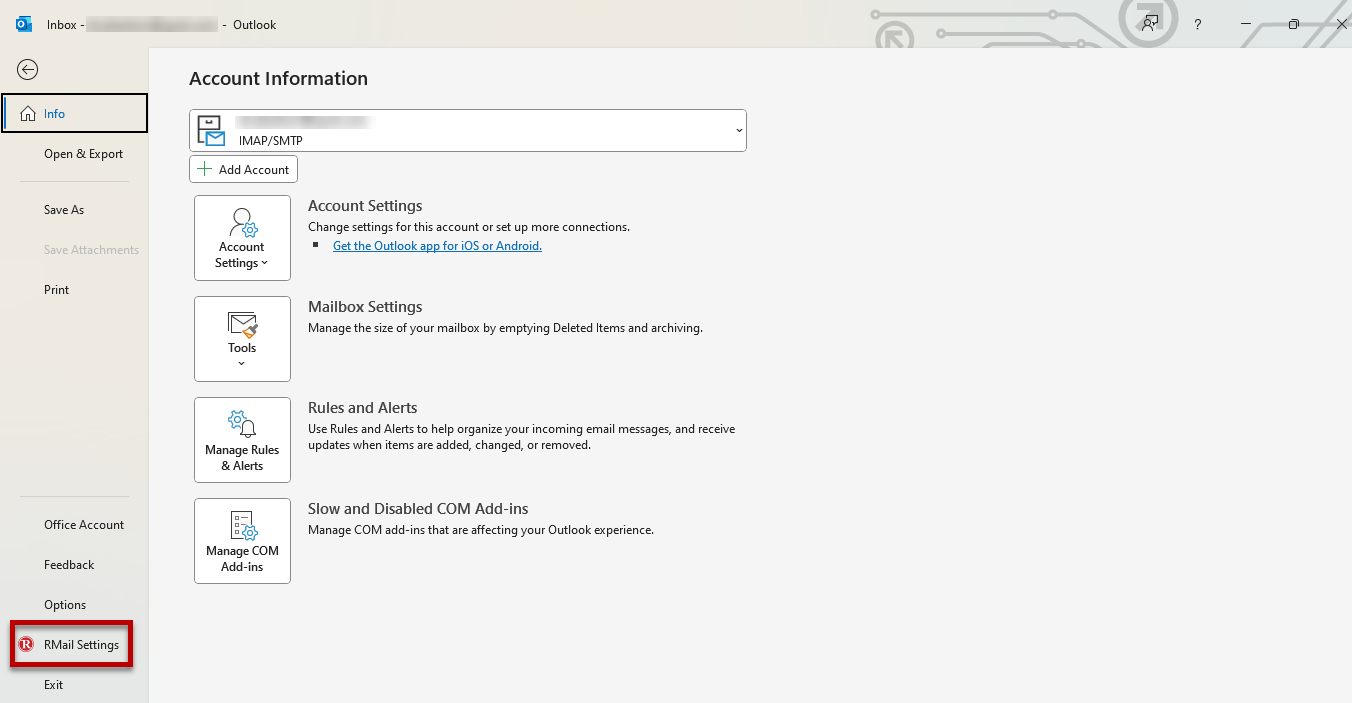Click the Help question mark icon
This screenshot has width=1352, height=703.
(x=1198, y=25)
